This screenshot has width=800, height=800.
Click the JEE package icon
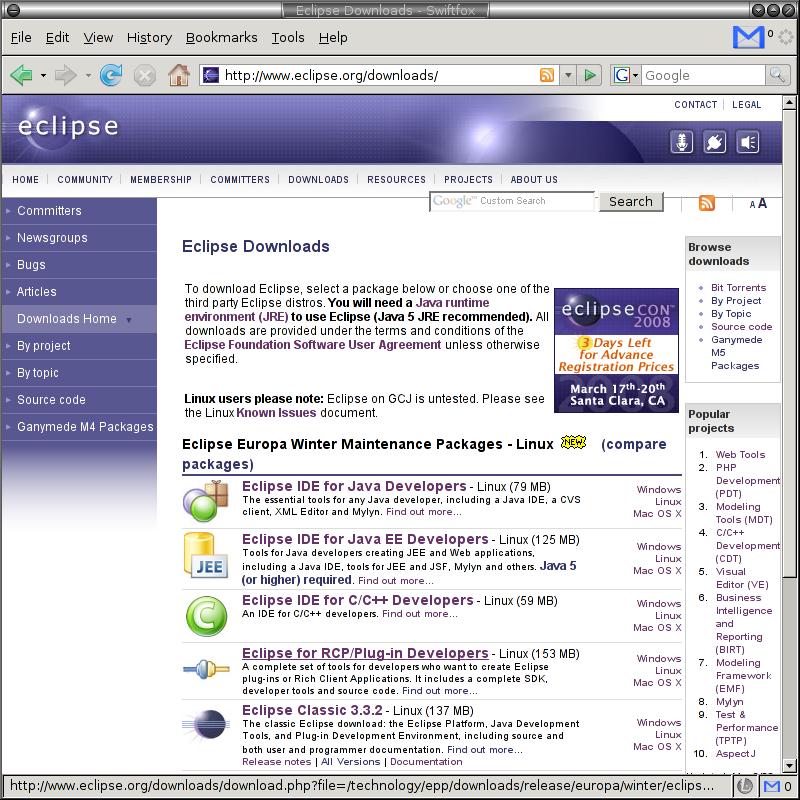coord(205,555)
